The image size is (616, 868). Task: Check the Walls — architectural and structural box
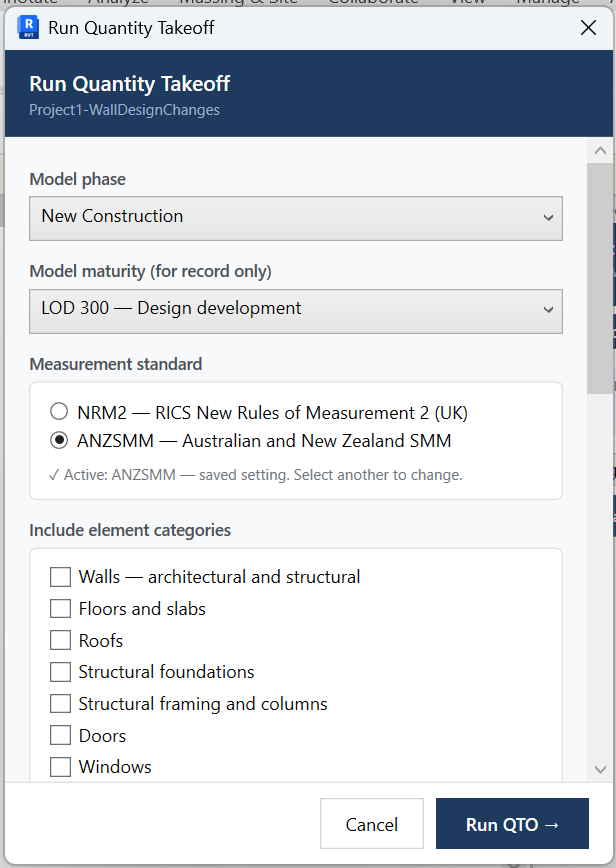click(x=60, y=577)
